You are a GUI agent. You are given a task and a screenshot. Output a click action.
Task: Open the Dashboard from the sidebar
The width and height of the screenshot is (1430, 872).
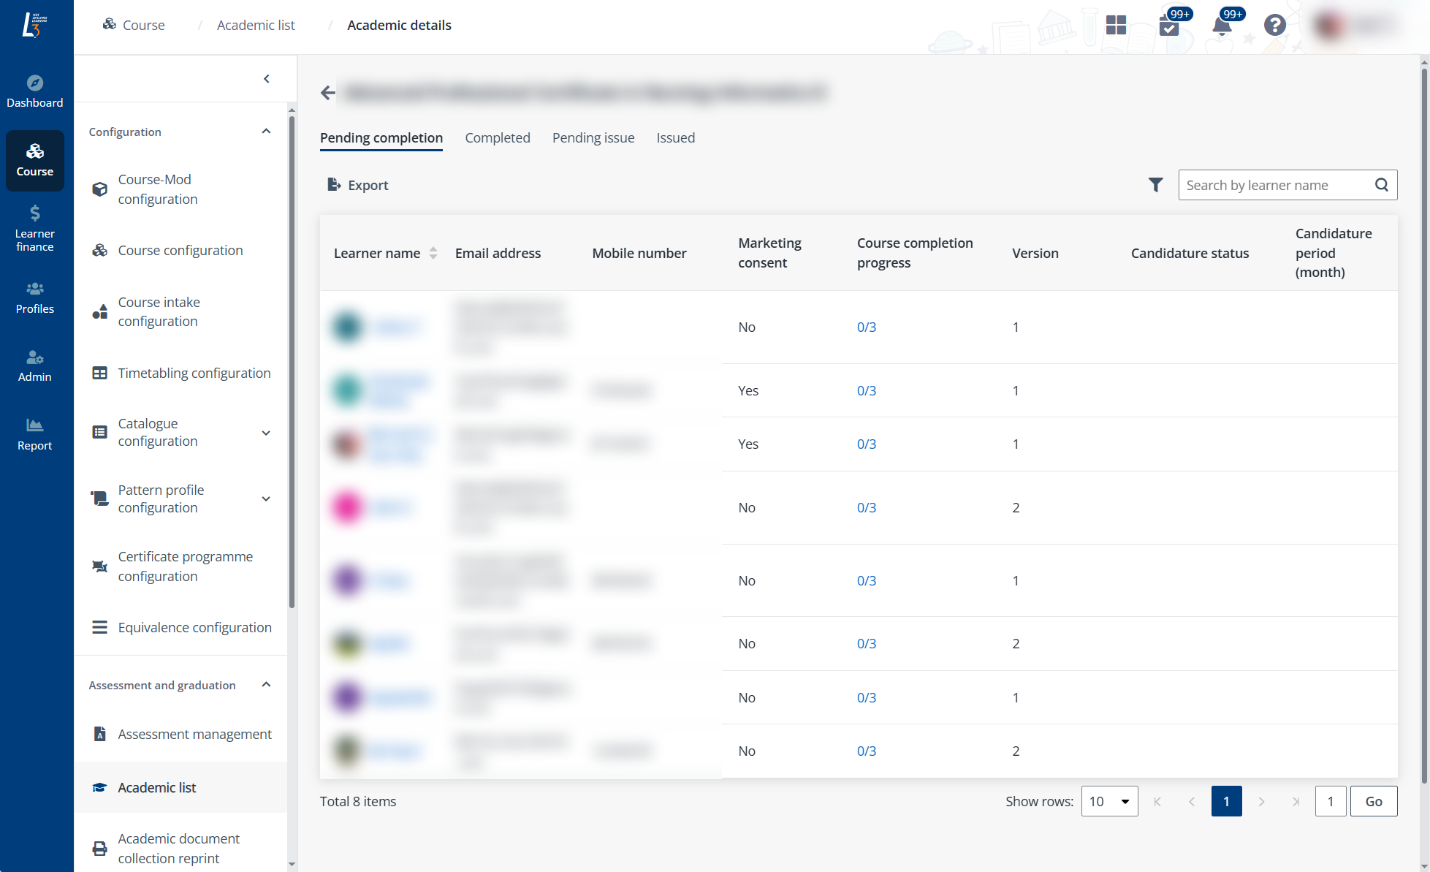tap(35, 91)
